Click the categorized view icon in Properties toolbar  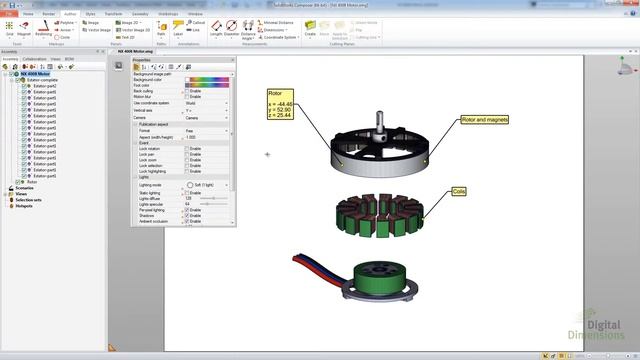[137, 67]
